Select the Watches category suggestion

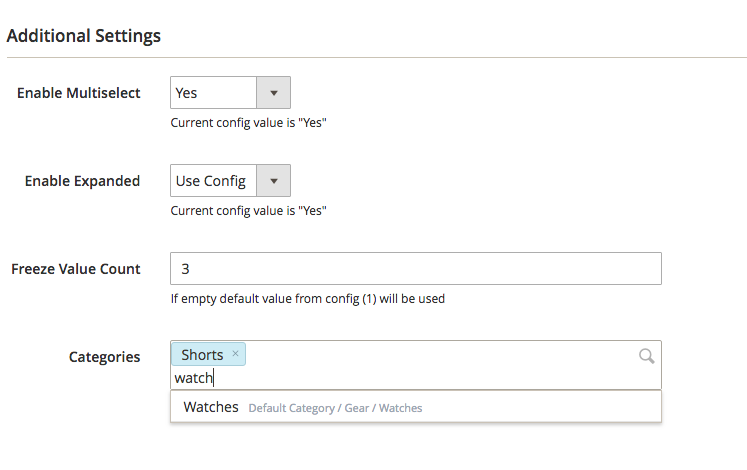(x=415, y=407)
